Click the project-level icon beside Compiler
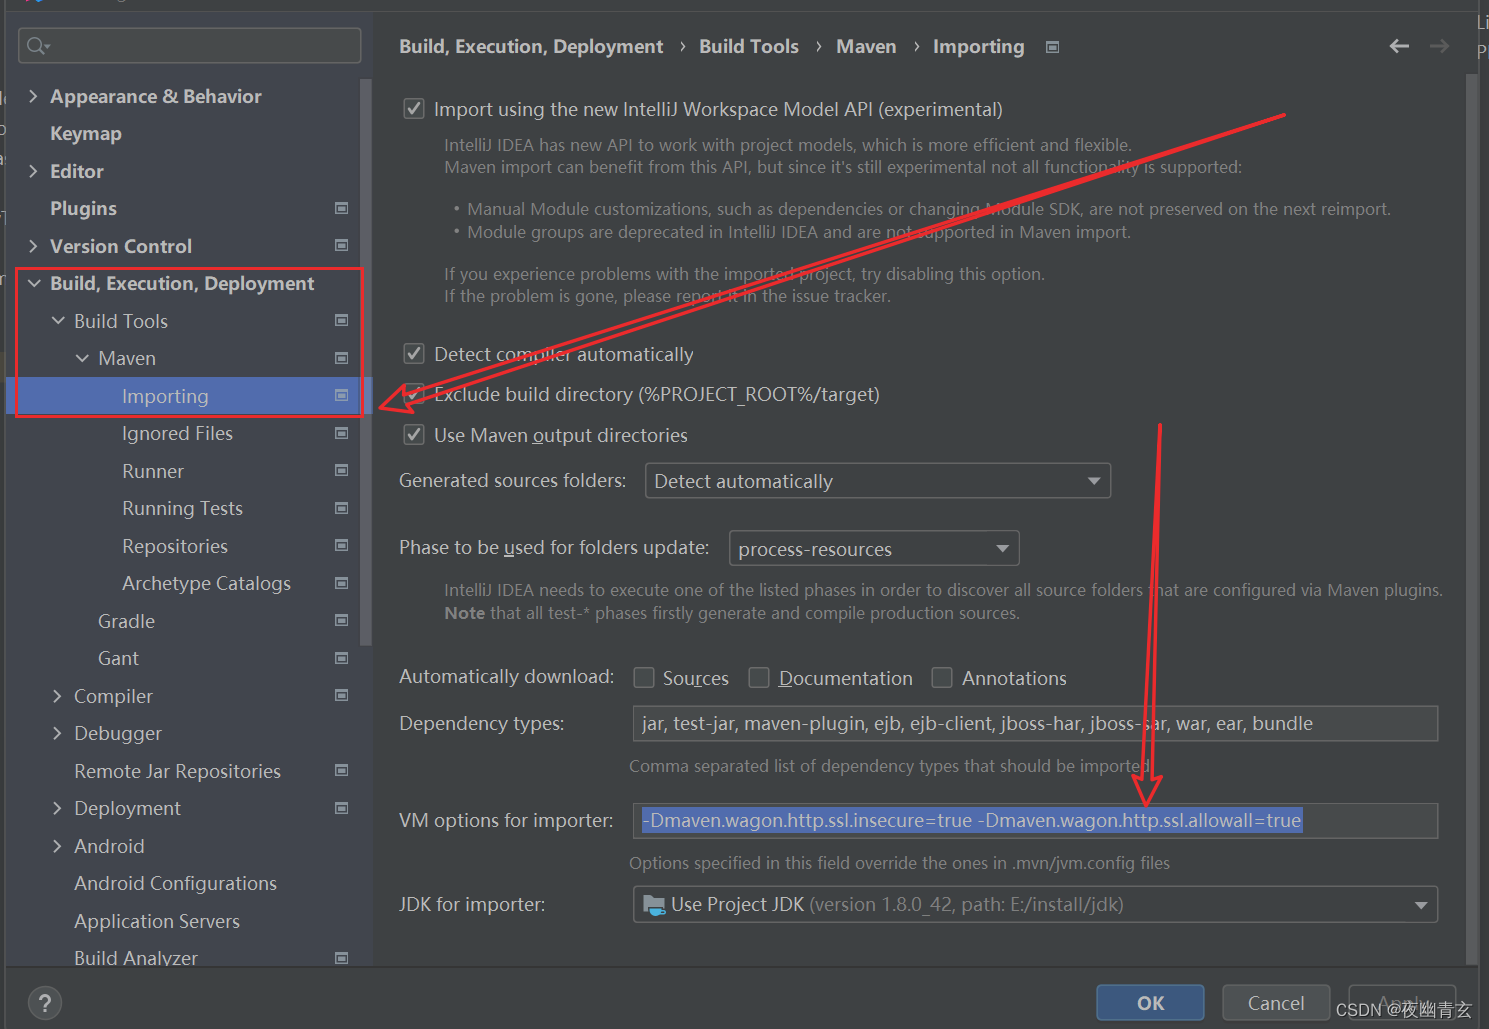Image resolution: width=1489 pixels, height=1029 pixels. tap(341, 695)
